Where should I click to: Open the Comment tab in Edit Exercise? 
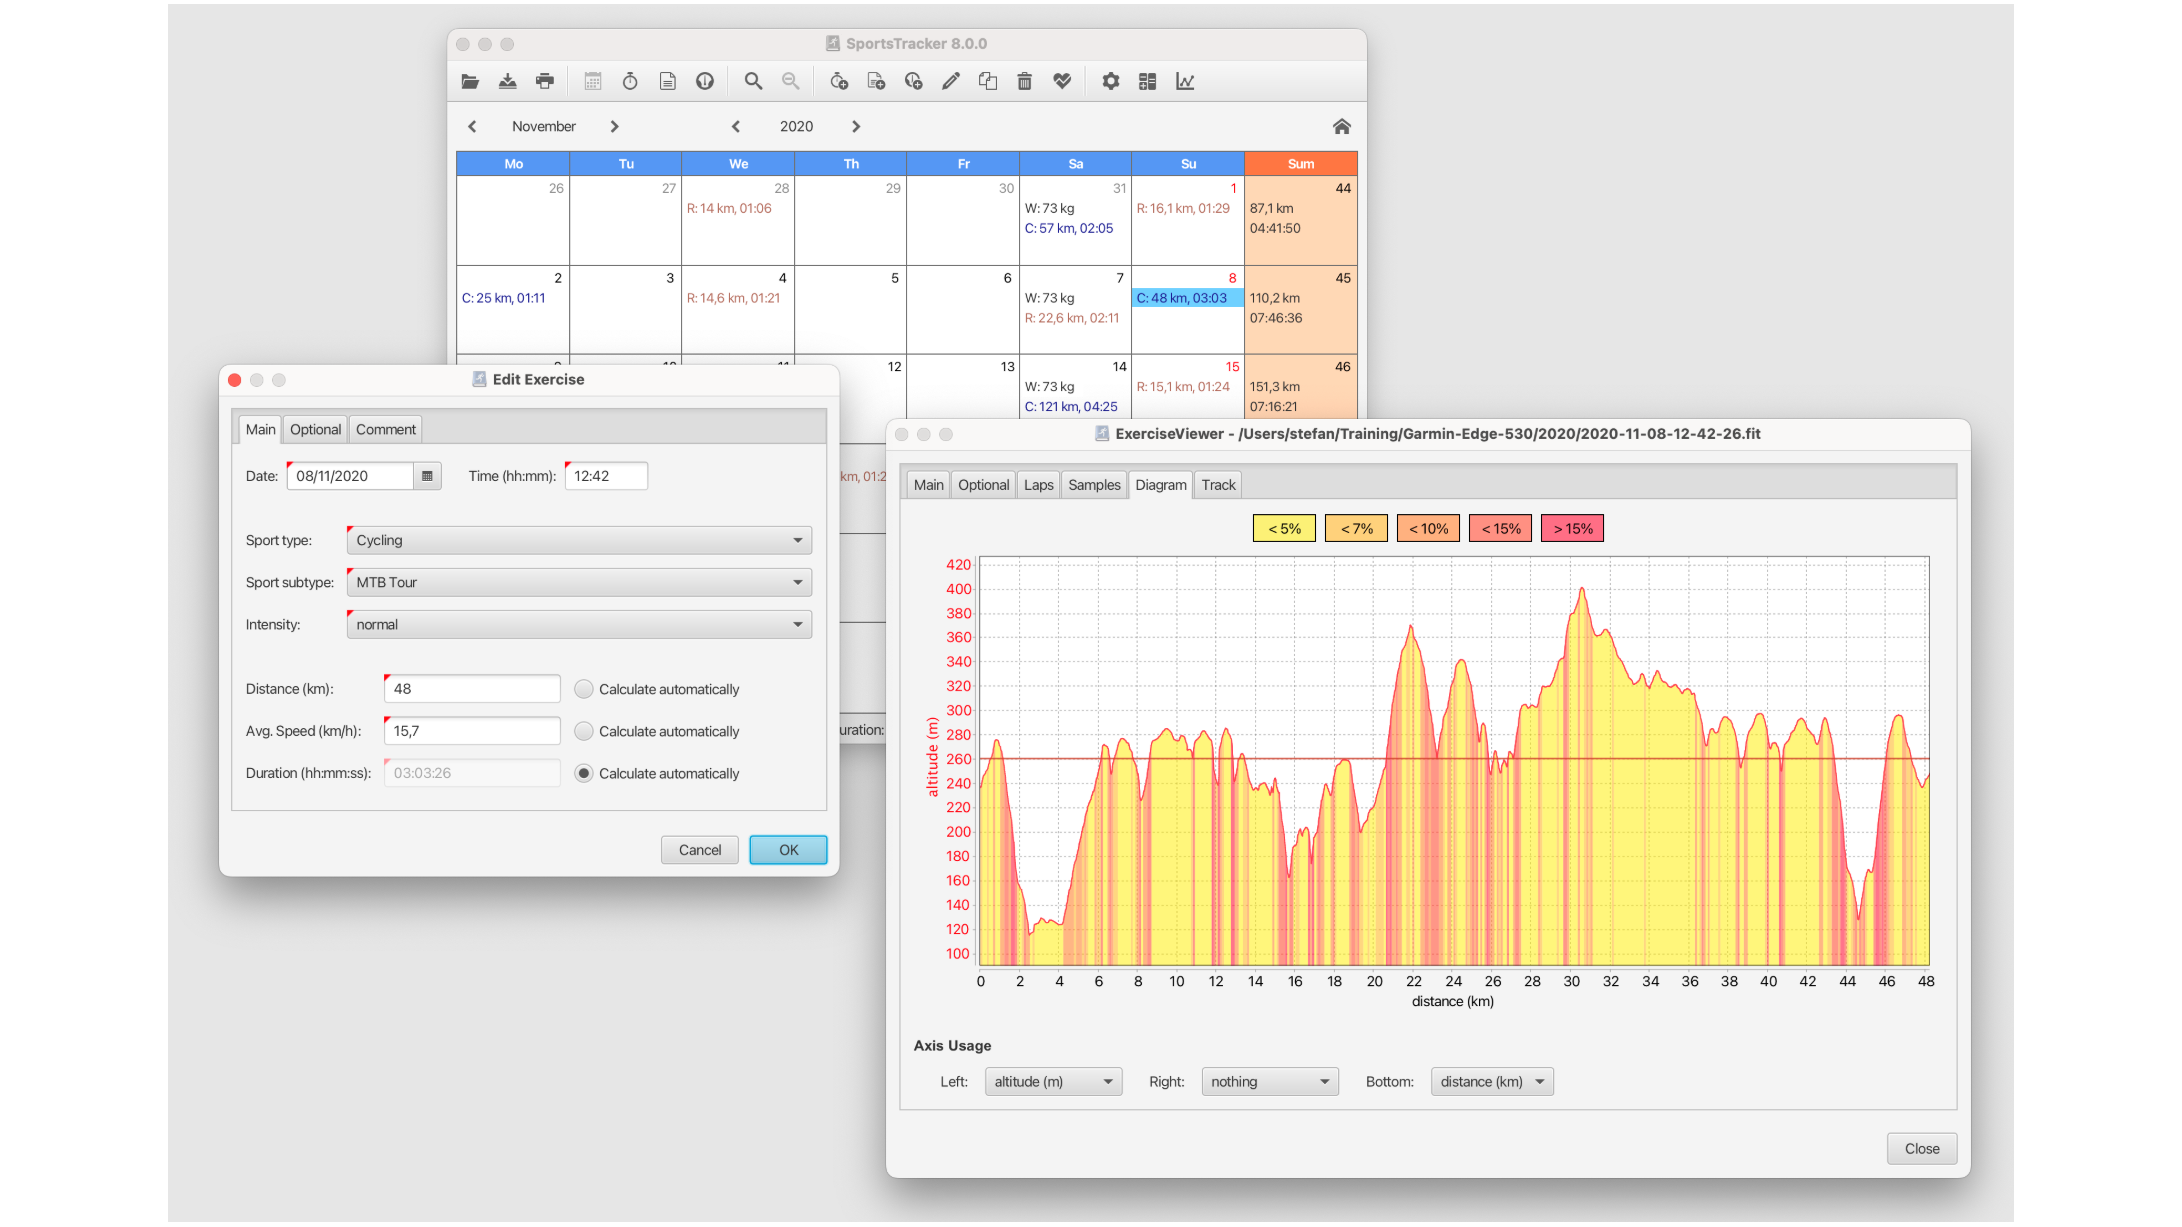tap(386, 429)
